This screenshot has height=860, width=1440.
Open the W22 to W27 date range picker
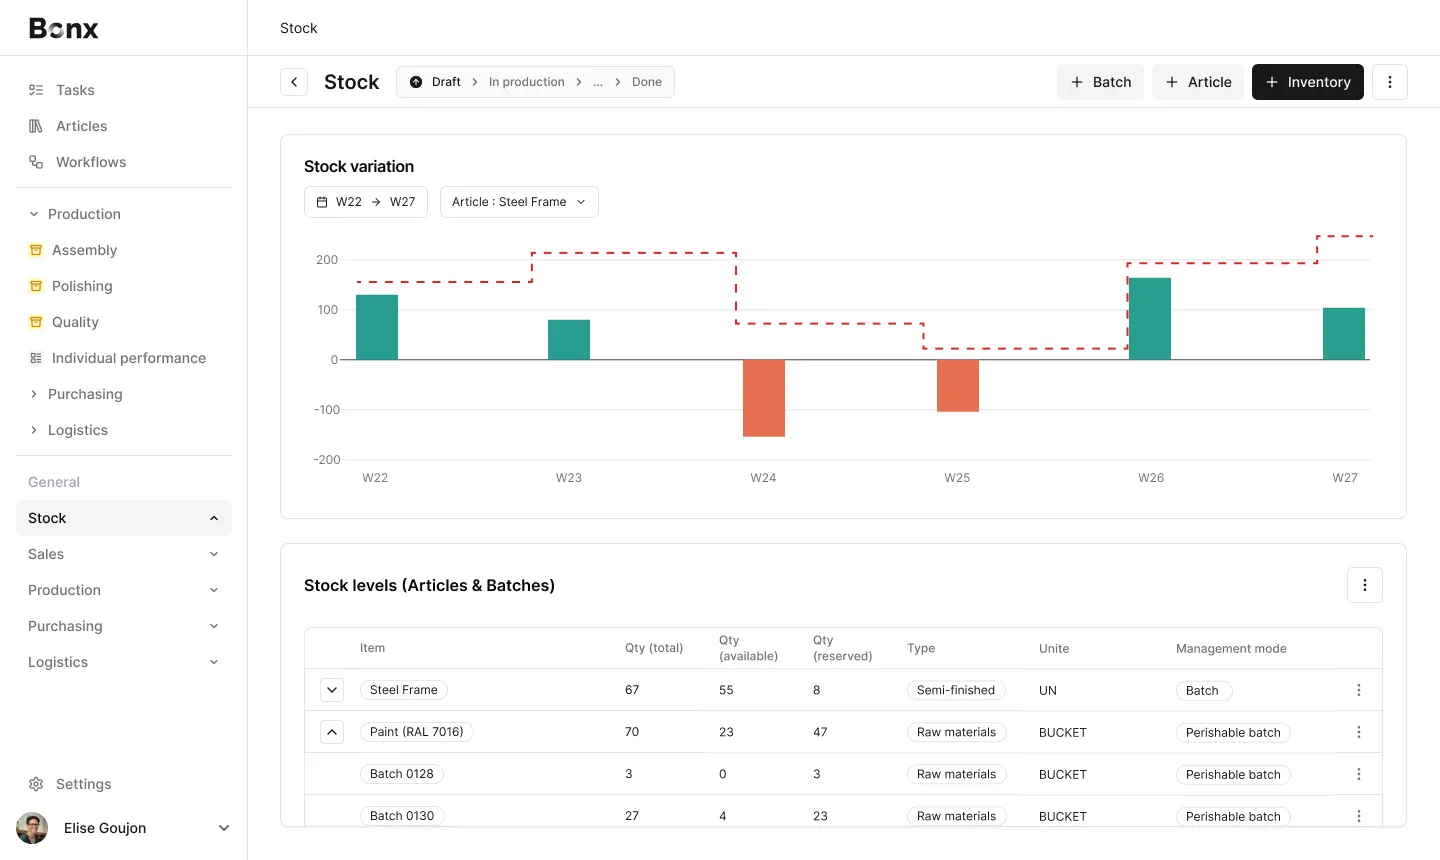point(366,202)
